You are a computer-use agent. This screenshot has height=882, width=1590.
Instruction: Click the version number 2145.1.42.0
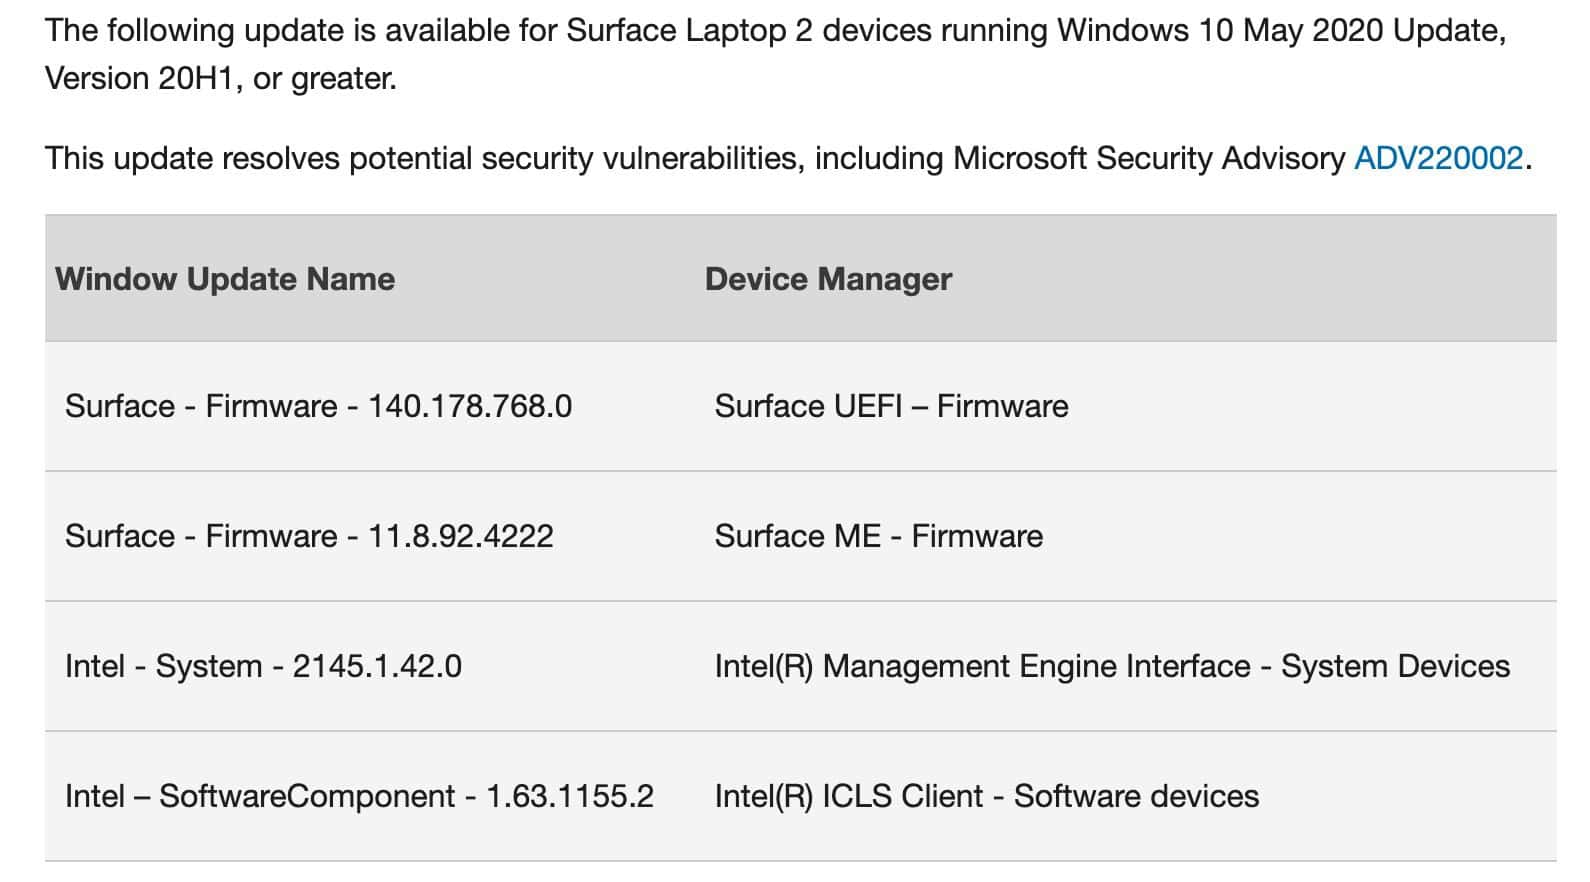(377, 666)
